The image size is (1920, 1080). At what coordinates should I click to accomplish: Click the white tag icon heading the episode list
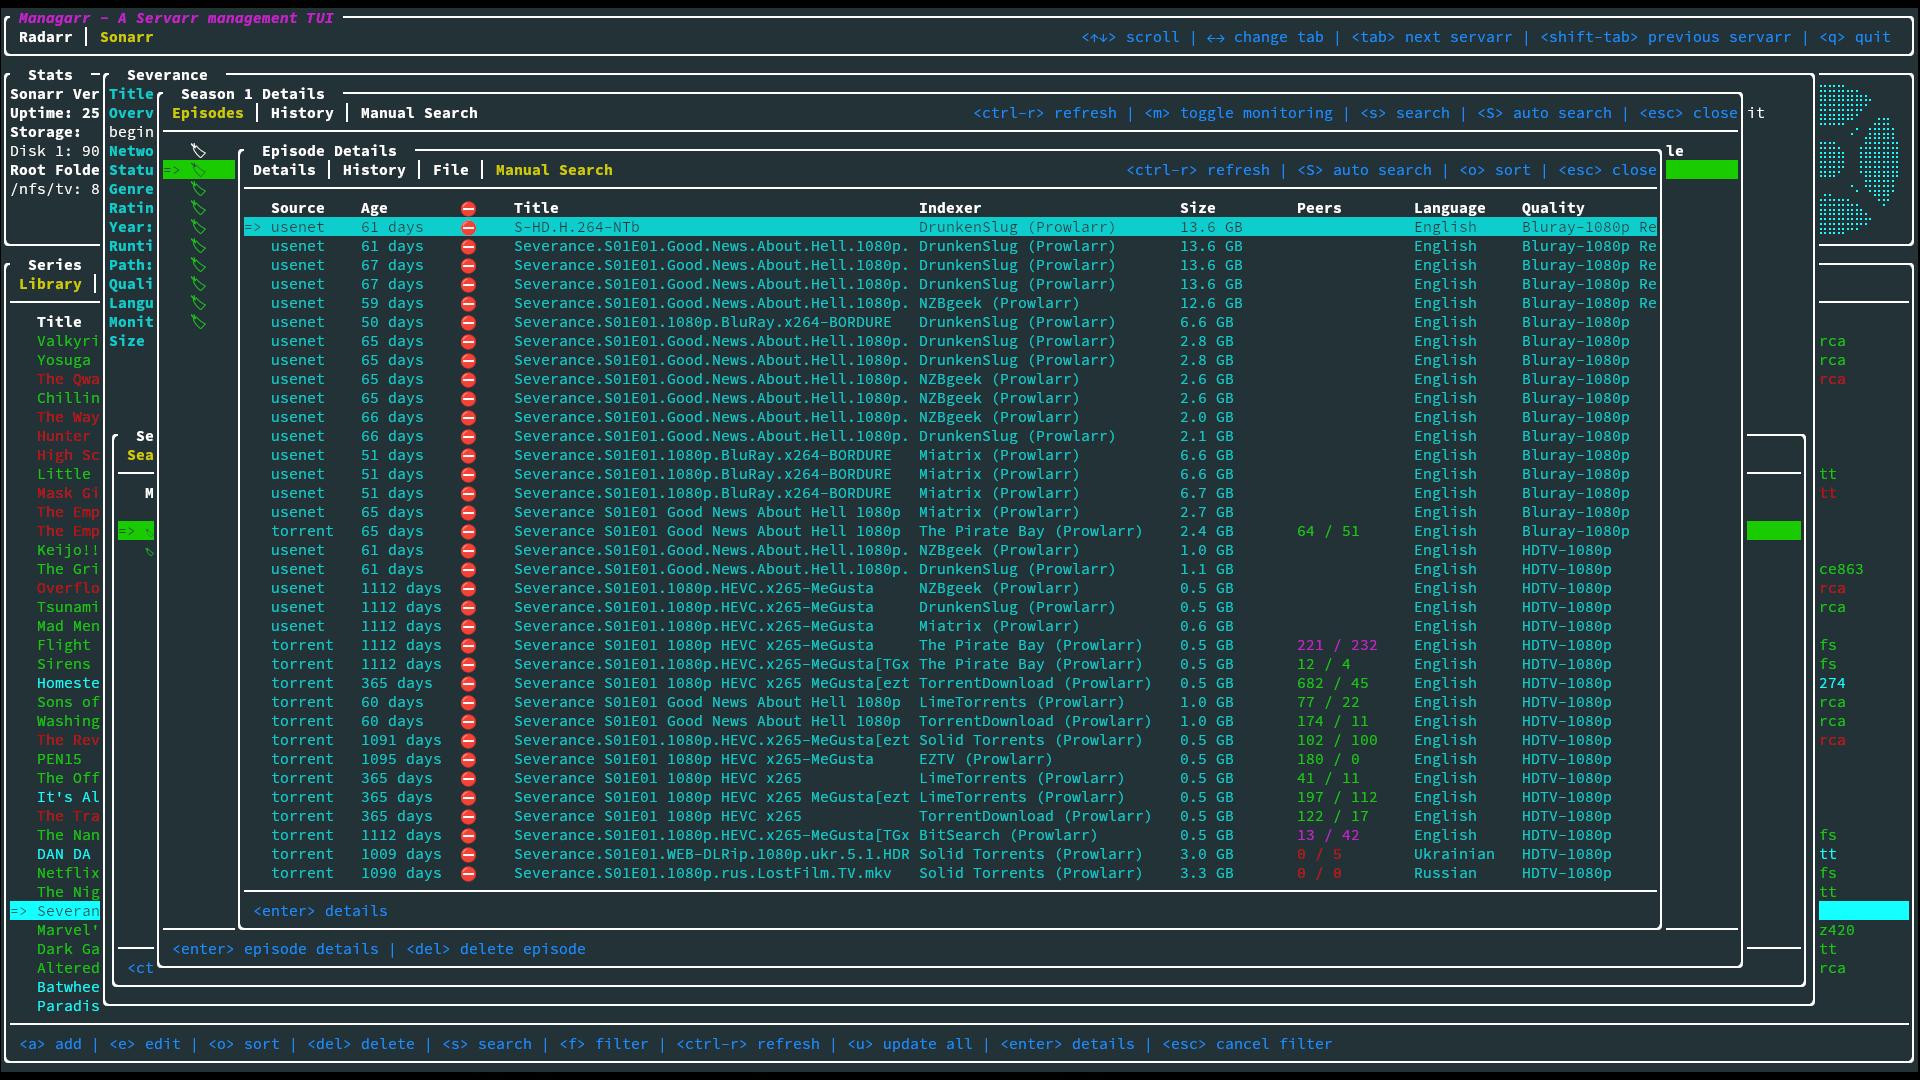(199, 152)
